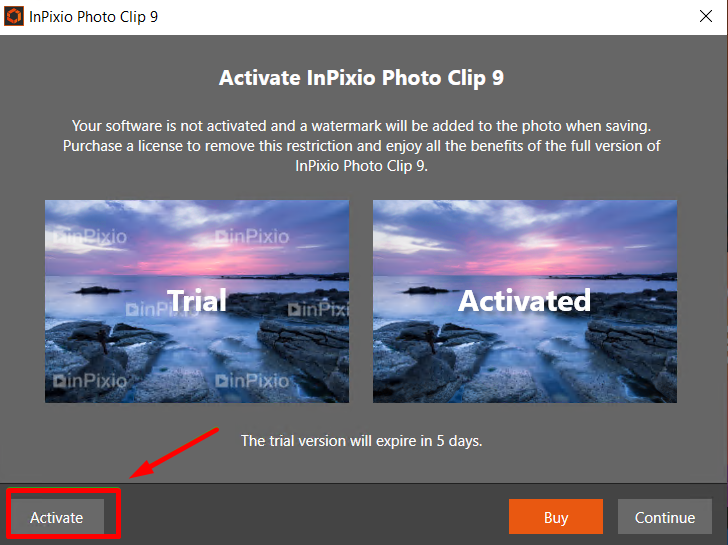Viewport: 728px width, 545px height.
Task: Click the "InPixio Photo Clip 9" window title
Action: [x=93, y=17]
